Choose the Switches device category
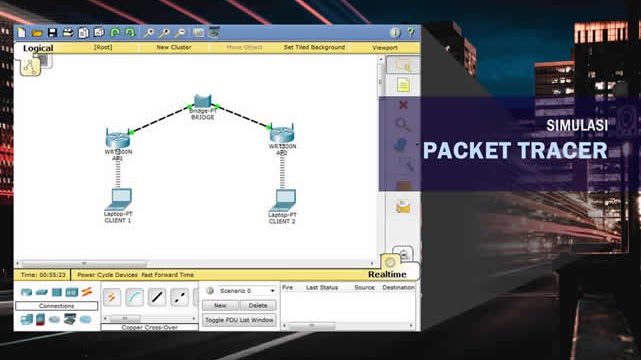Viewport: 641px width, 360px height. [x=42, y=292]
